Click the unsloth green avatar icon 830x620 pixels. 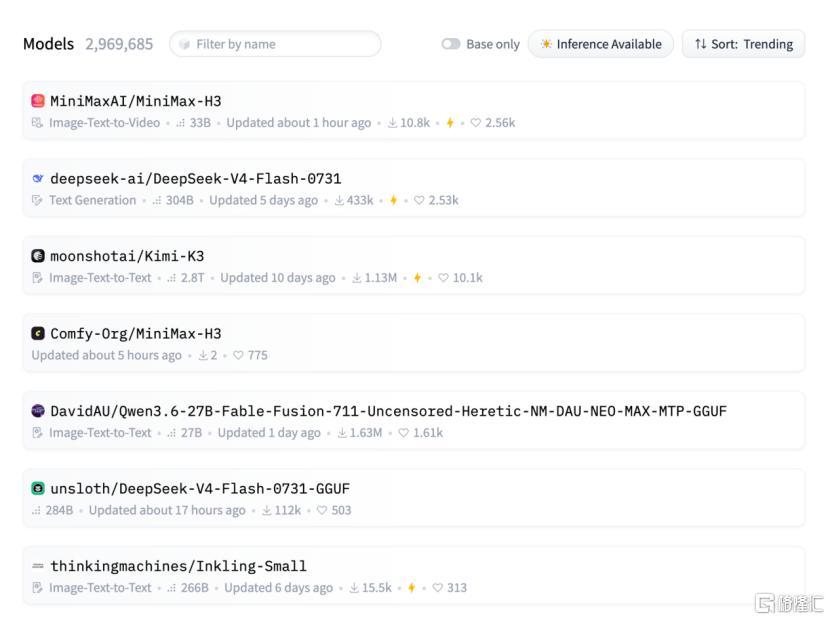pos(38,488)
